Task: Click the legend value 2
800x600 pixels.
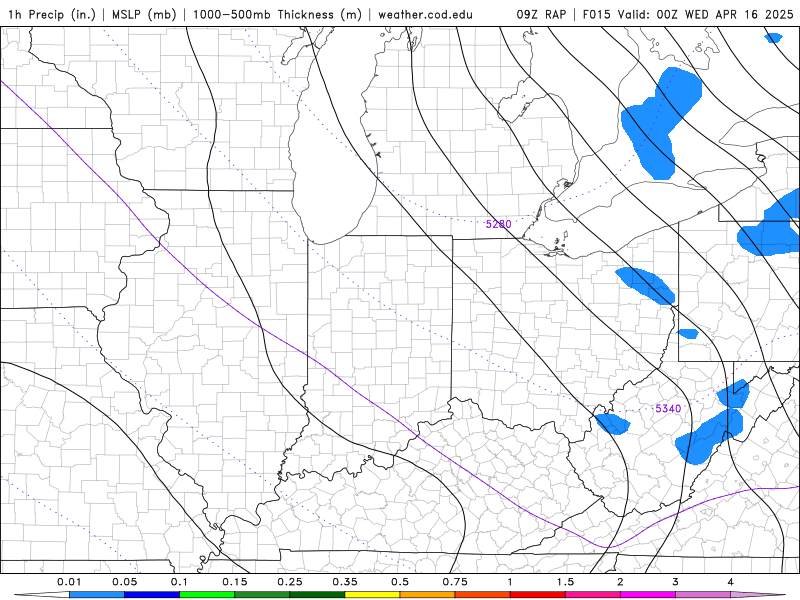Action: click(620, 582)
